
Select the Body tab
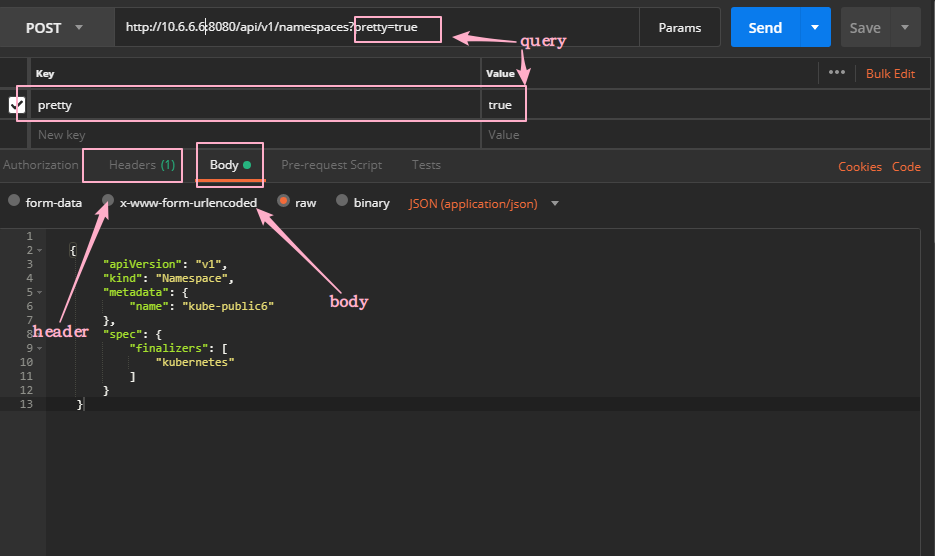(230, 165)
